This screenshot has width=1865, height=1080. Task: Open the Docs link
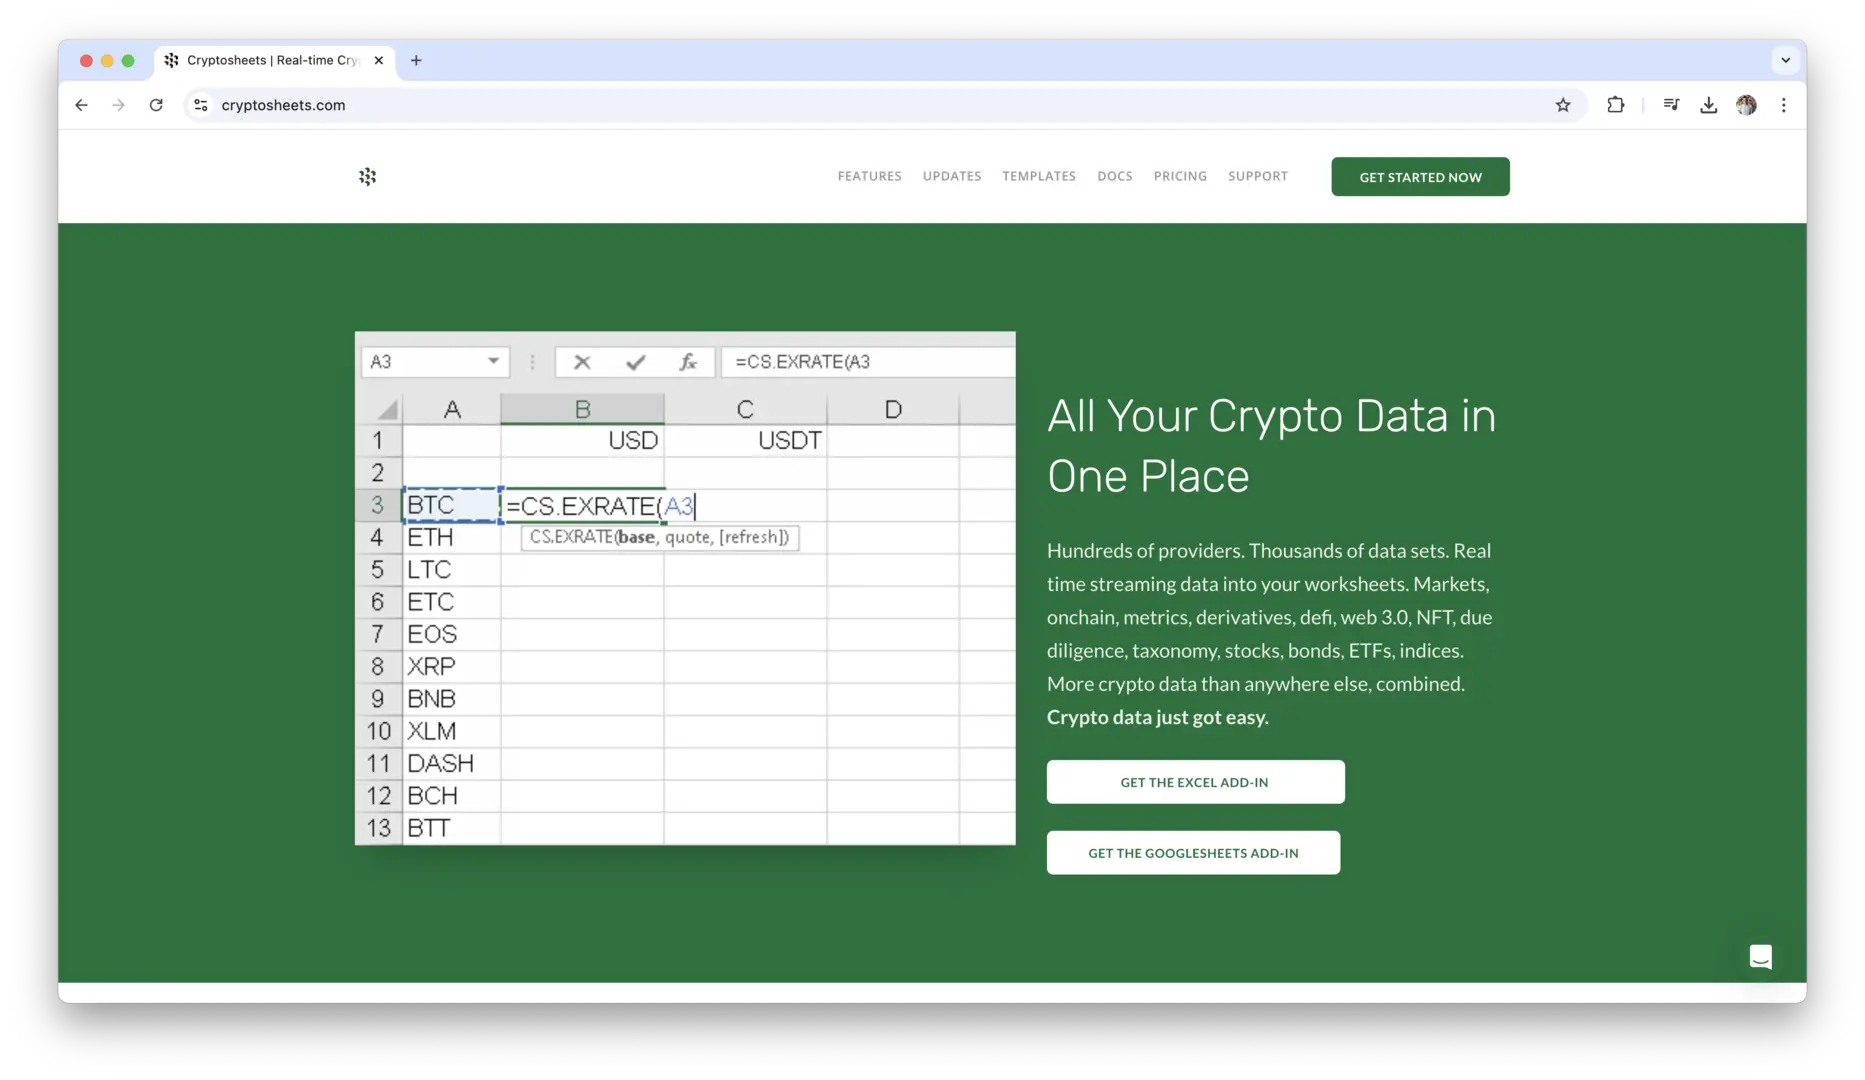click(x=1115, y=176)
